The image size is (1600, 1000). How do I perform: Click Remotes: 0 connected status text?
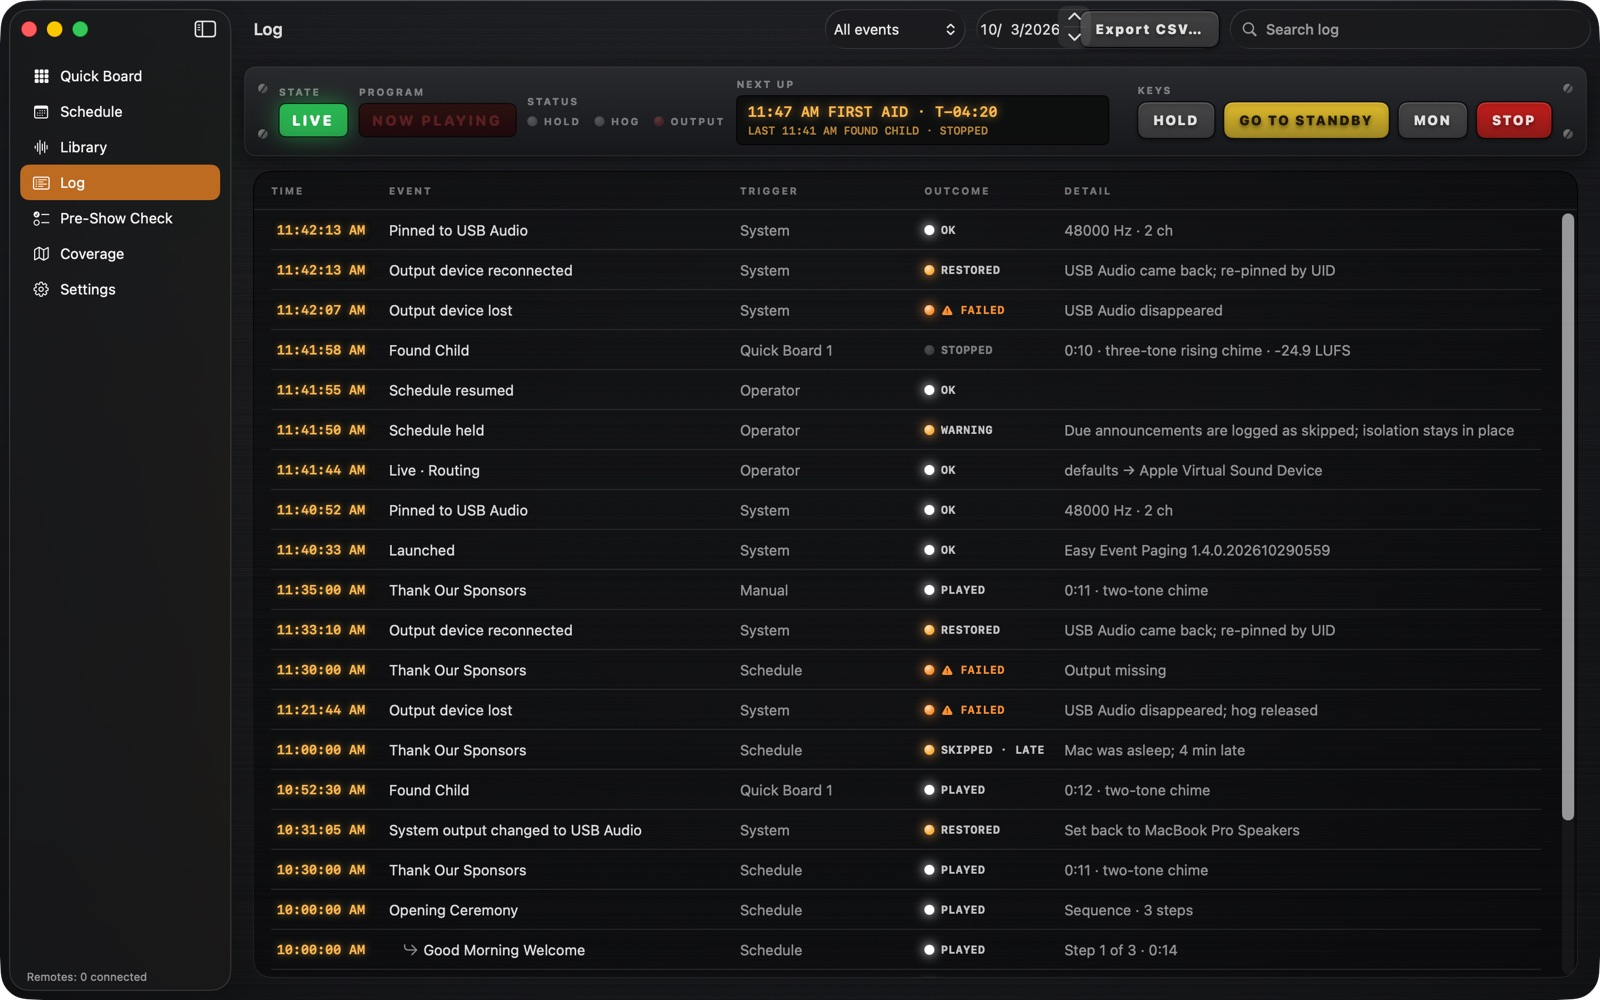pyautogui.click(x=87, y=977)
